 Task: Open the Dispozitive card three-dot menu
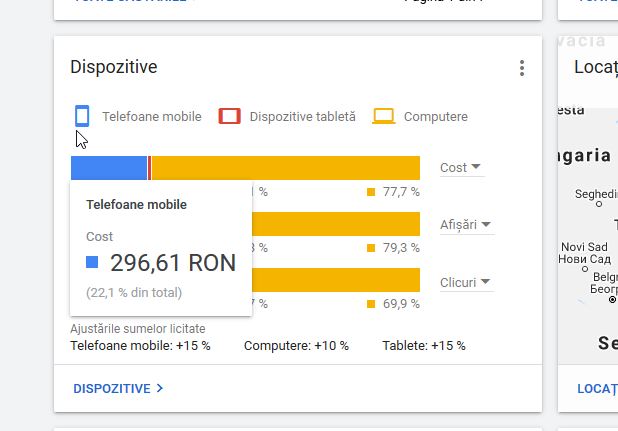[521, 68]
